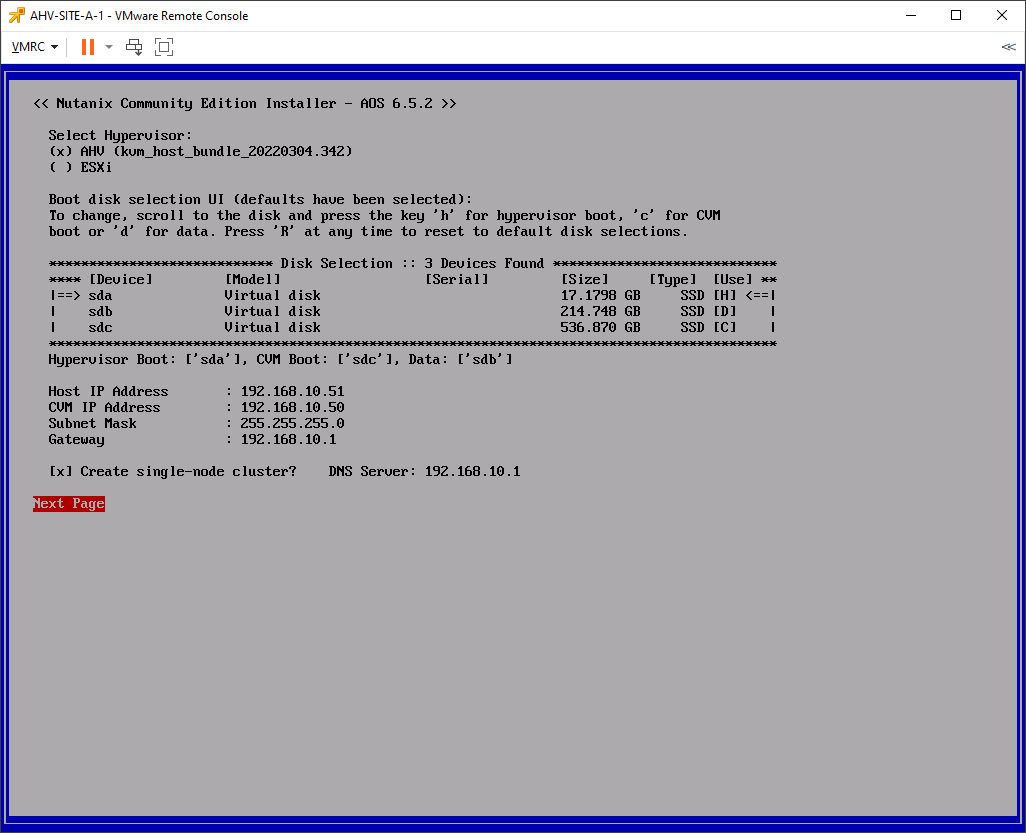Close the VMware Remote Console window
This screenshot has width=1026, height=833.
pyautogui.click(x=1002, y=15)
